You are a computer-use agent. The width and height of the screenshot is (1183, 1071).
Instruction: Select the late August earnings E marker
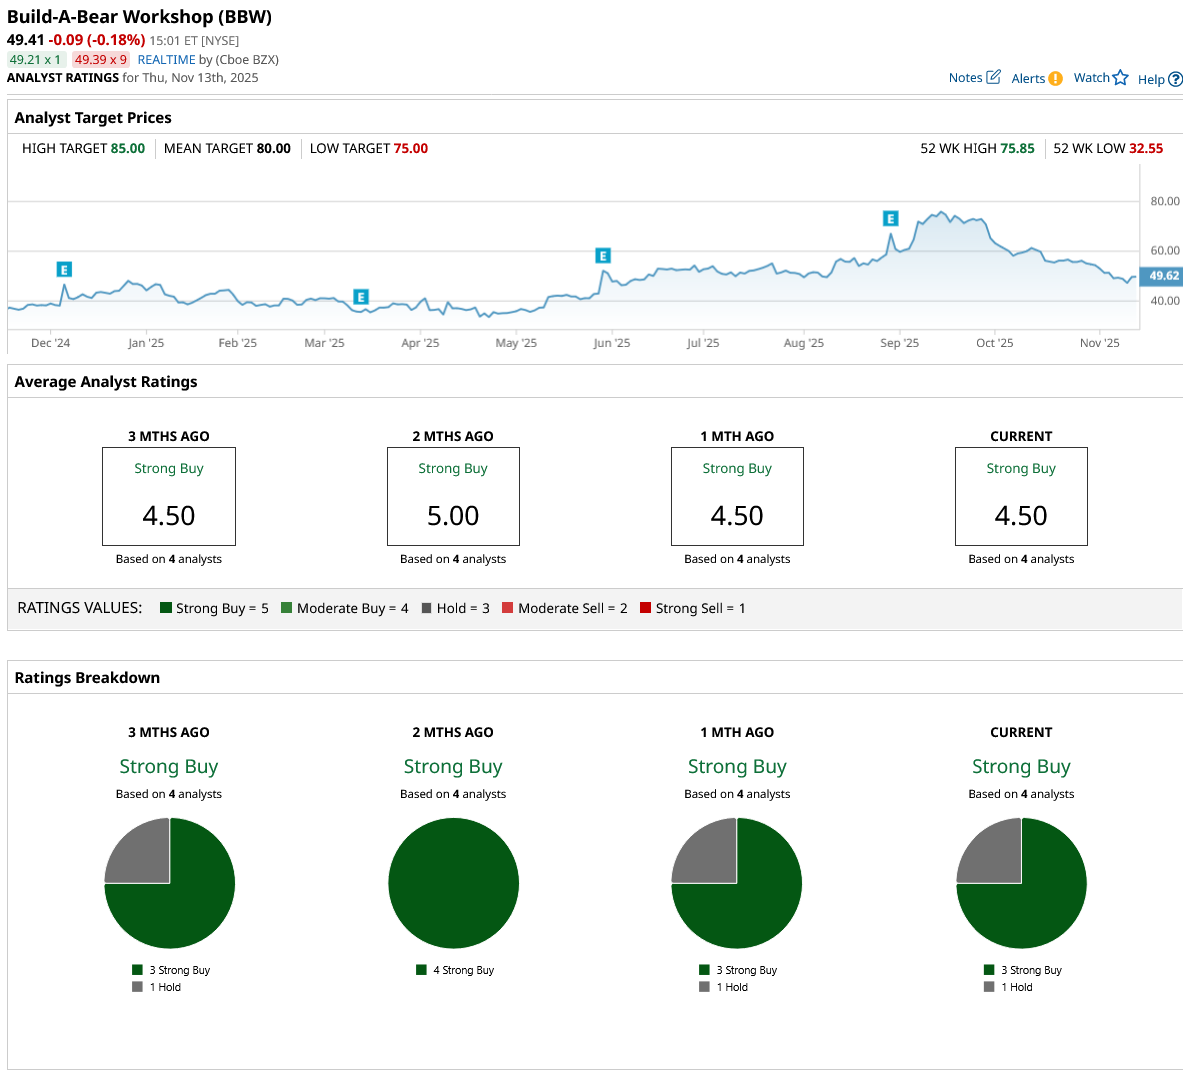(890, 218)
